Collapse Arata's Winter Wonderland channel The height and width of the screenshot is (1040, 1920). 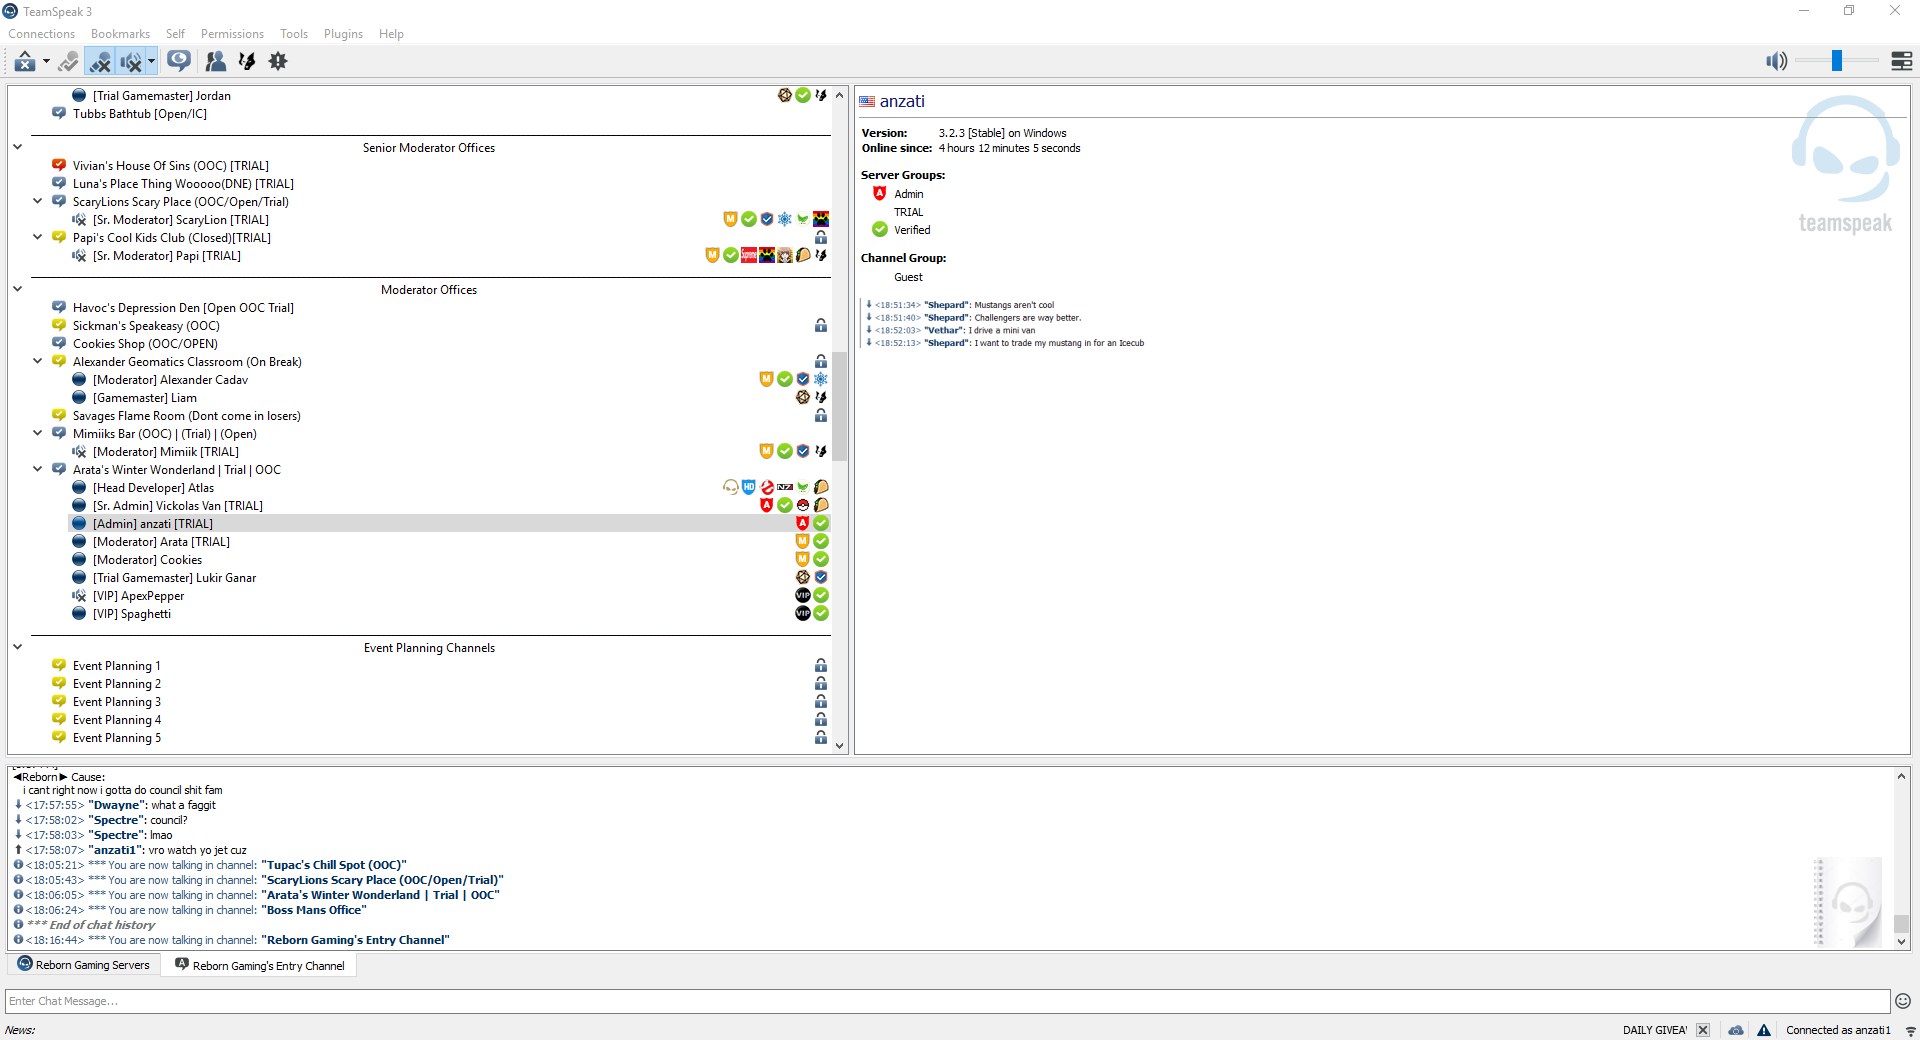pos(38,470)
